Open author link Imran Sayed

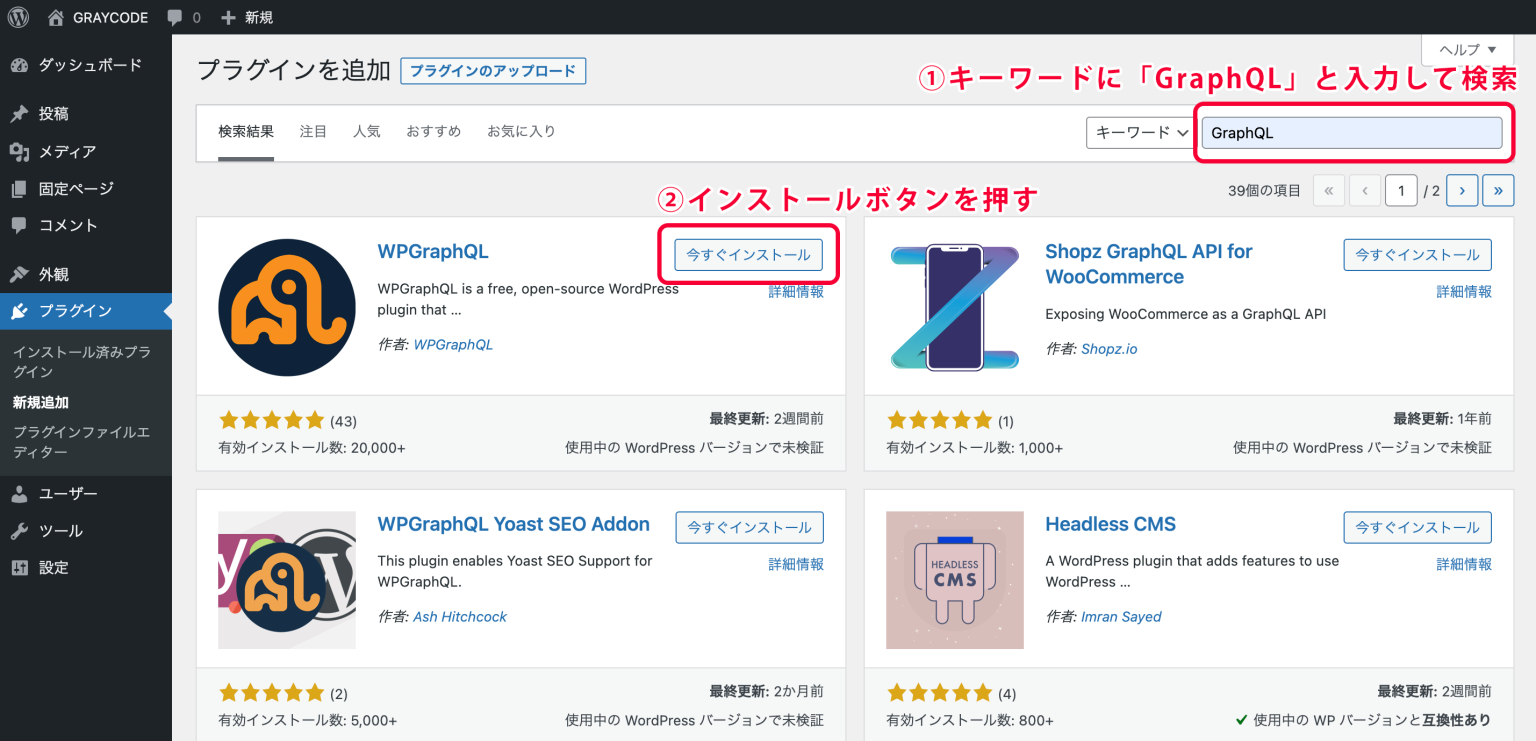click(x=1121, y=617)
